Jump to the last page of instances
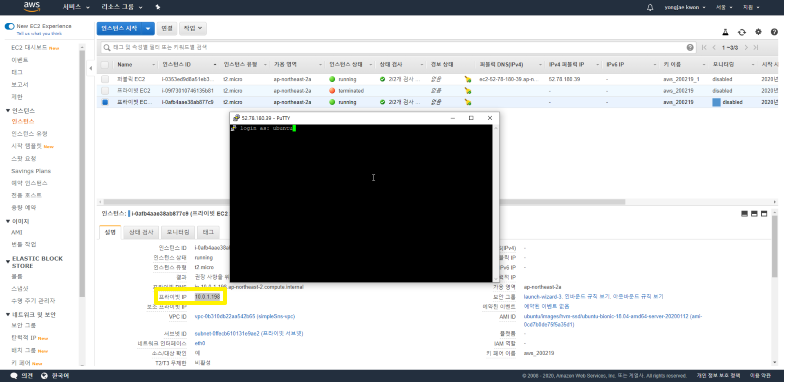The height and width of the screenshot is (383, 785). coord(755,48)
